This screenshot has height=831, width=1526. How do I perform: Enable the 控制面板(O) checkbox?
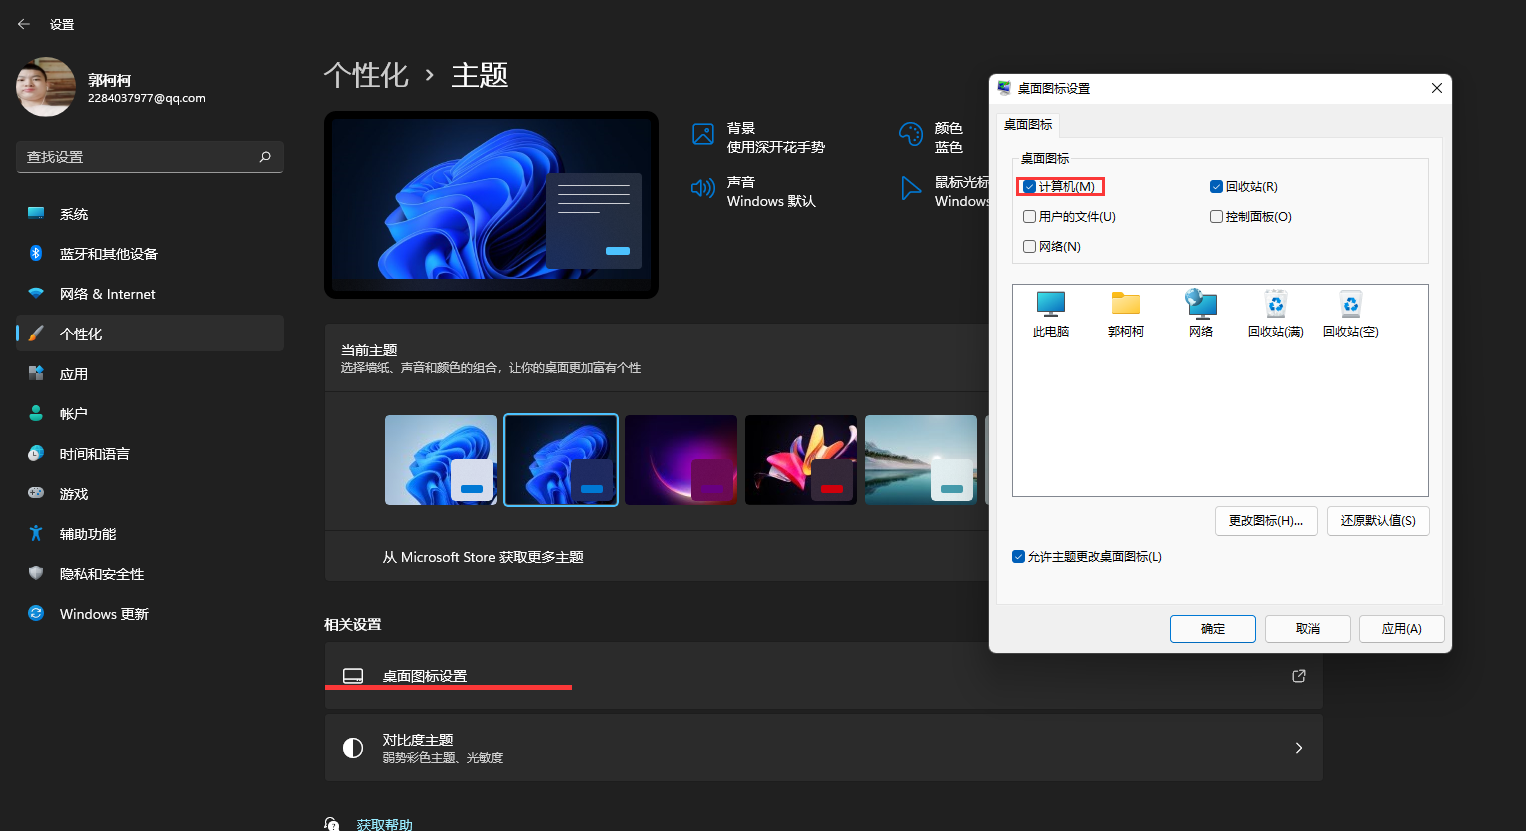point(1216,216)
